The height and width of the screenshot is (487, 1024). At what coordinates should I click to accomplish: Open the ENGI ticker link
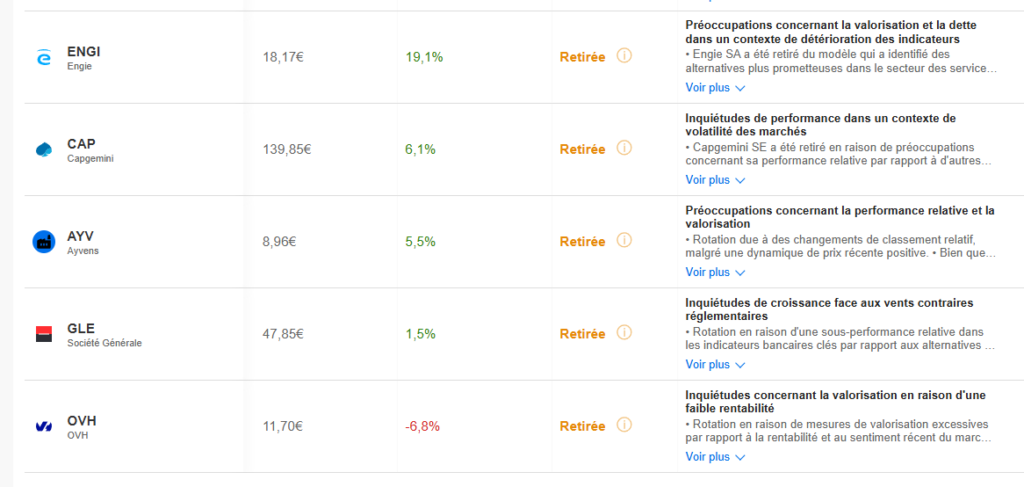(84, 51)
